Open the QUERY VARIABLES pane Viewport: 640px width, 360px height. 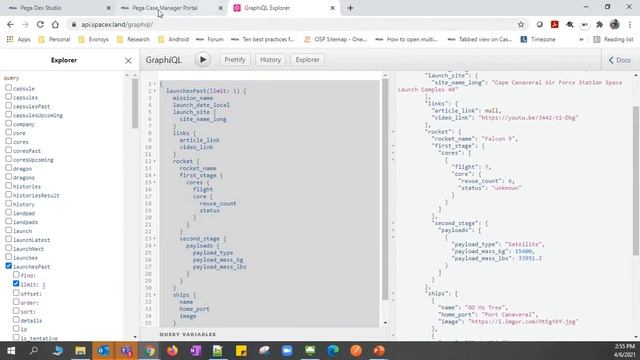[x=187, y=334]
